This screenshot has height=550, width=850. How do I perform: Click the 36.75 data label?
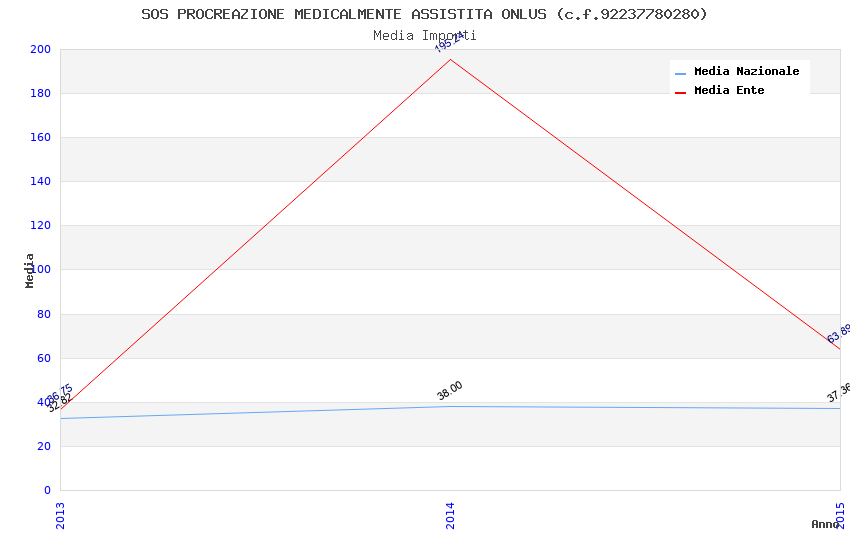click(60, 394)
